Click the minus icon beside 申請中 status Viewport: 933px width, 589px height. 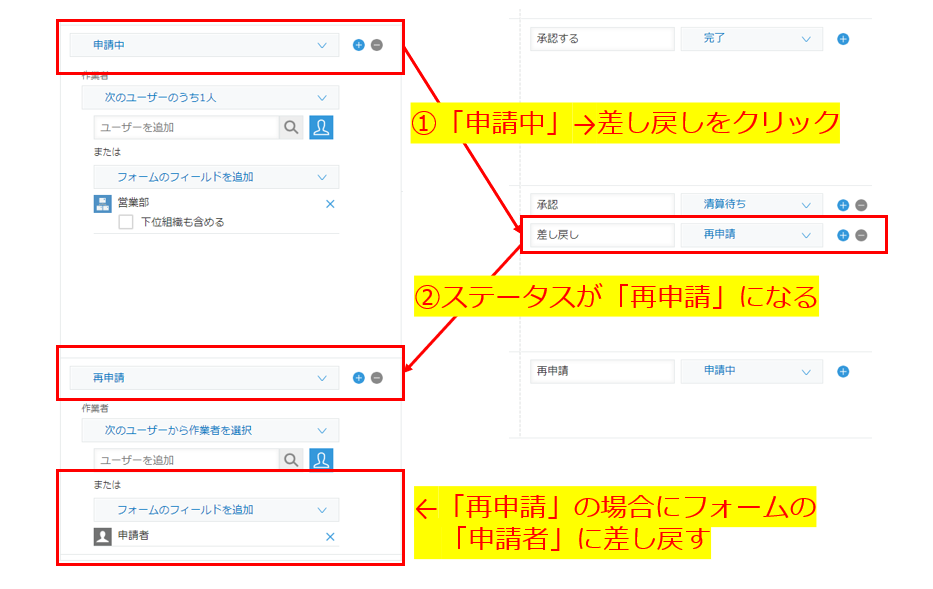pos(377,45)
